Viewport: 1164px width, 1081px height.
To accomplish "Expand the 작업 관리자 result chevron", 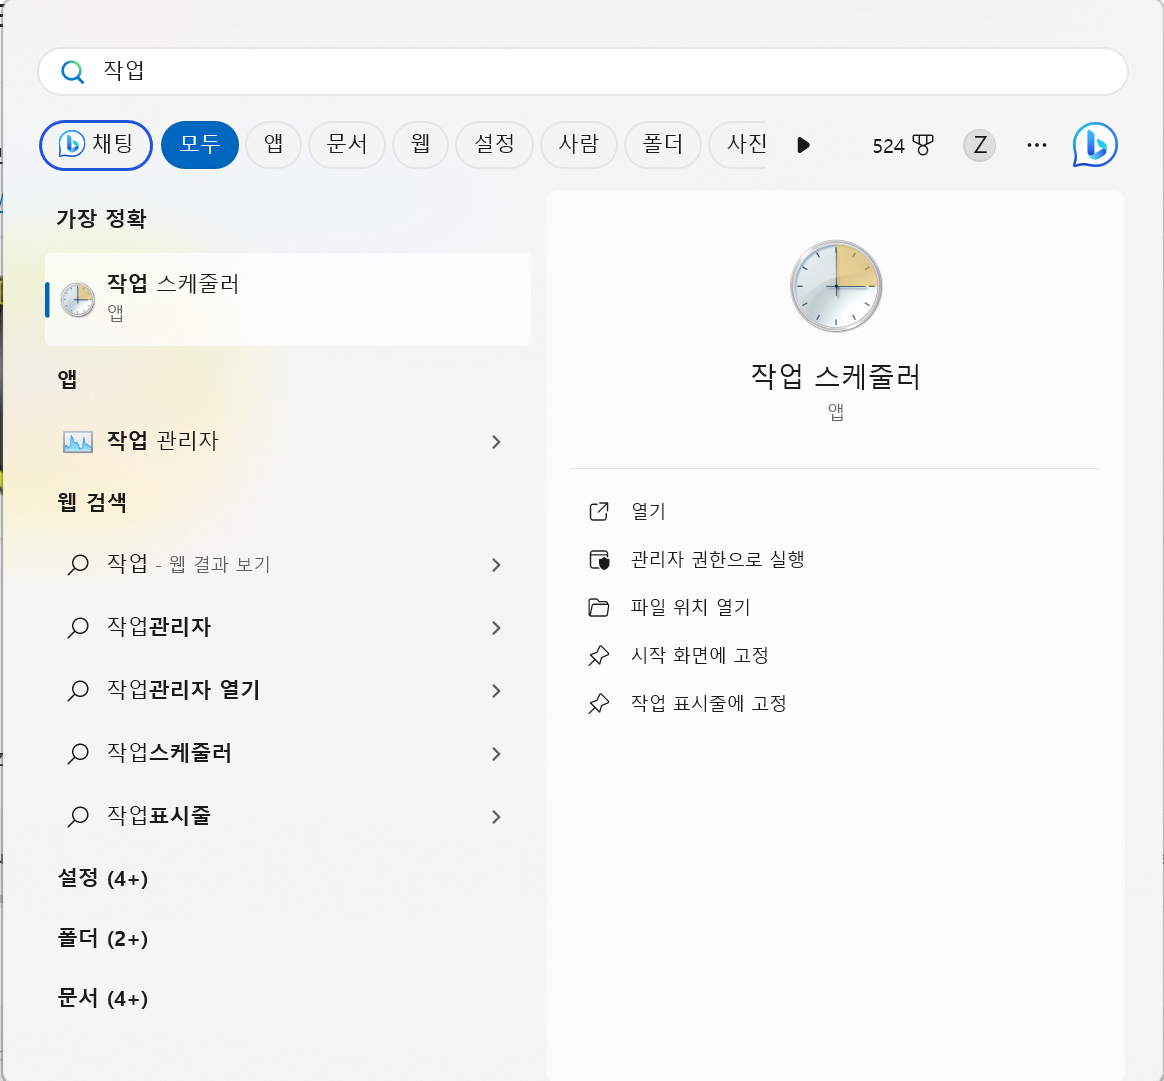I will point(496,442).
